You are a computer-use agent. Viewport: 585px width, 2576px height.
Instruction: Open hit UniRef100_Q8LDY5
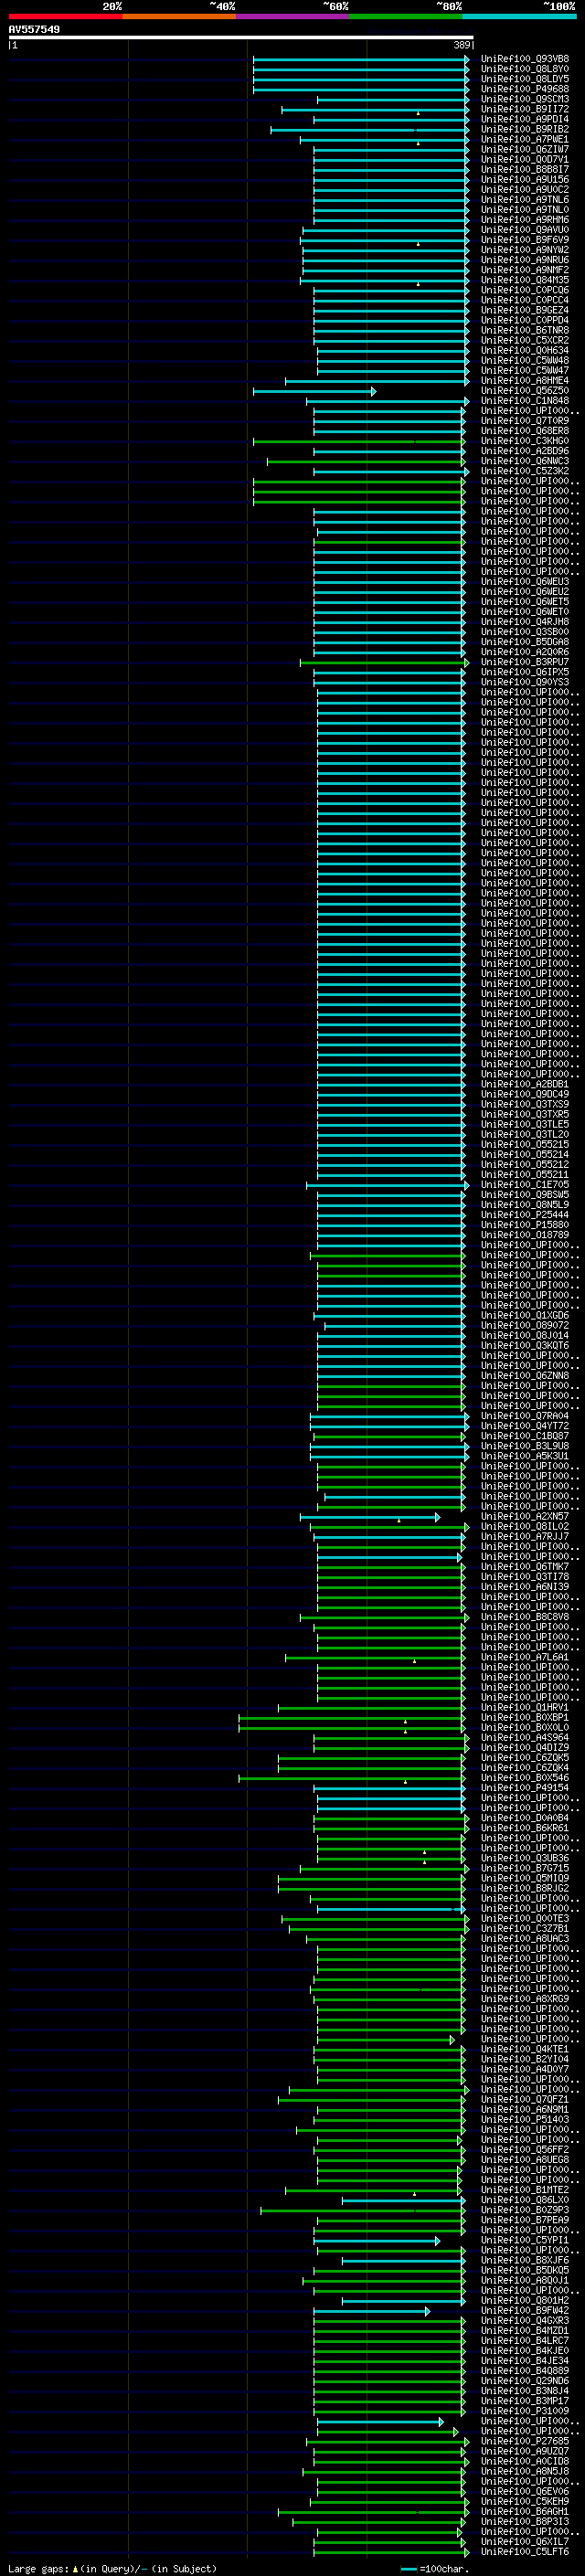[x=525, y=79]
